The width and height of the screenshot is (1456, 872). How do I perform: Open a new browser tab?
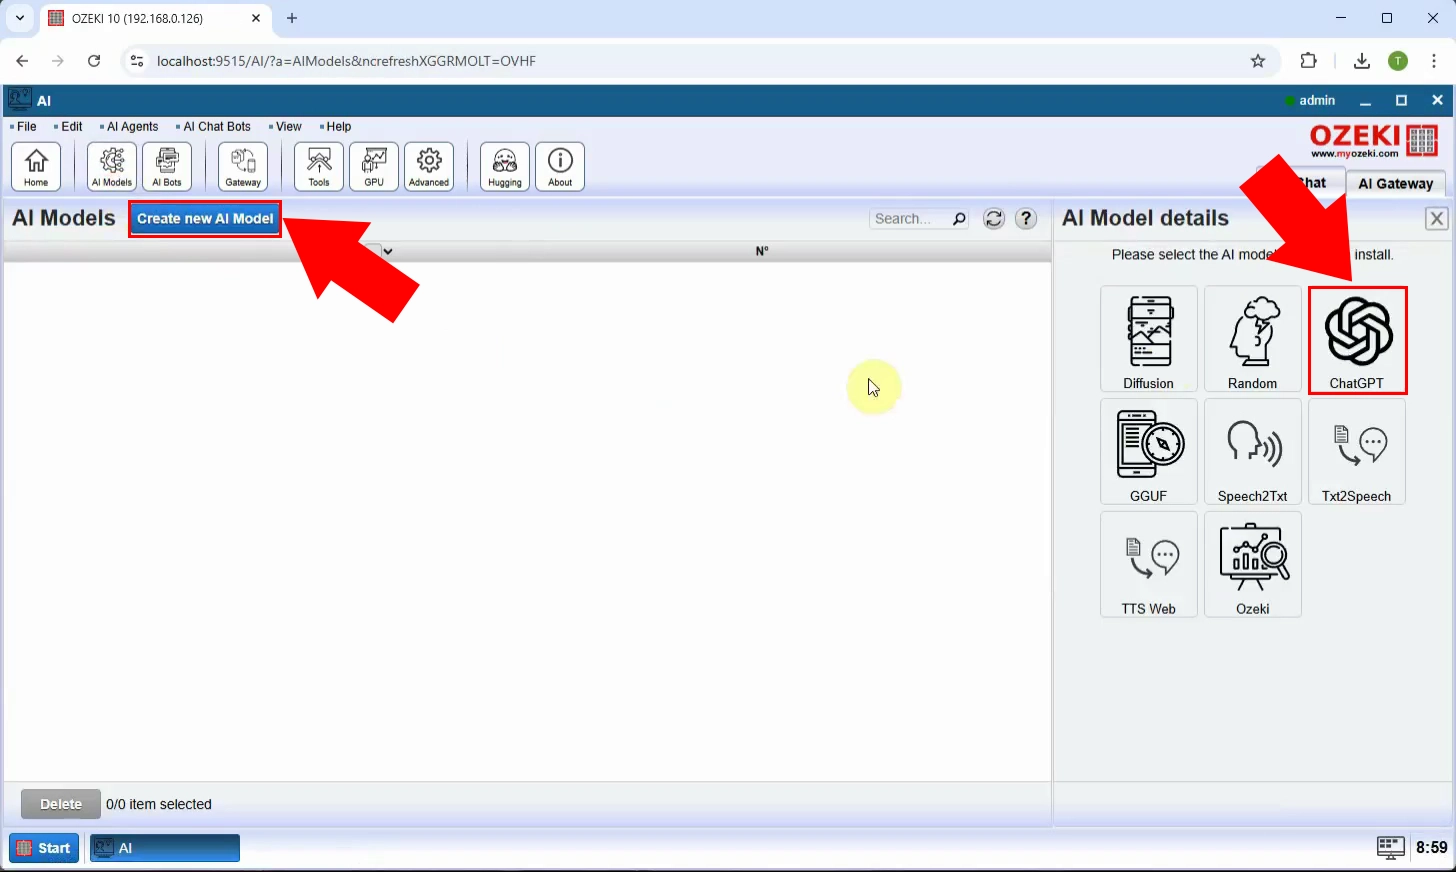point(292,18)
